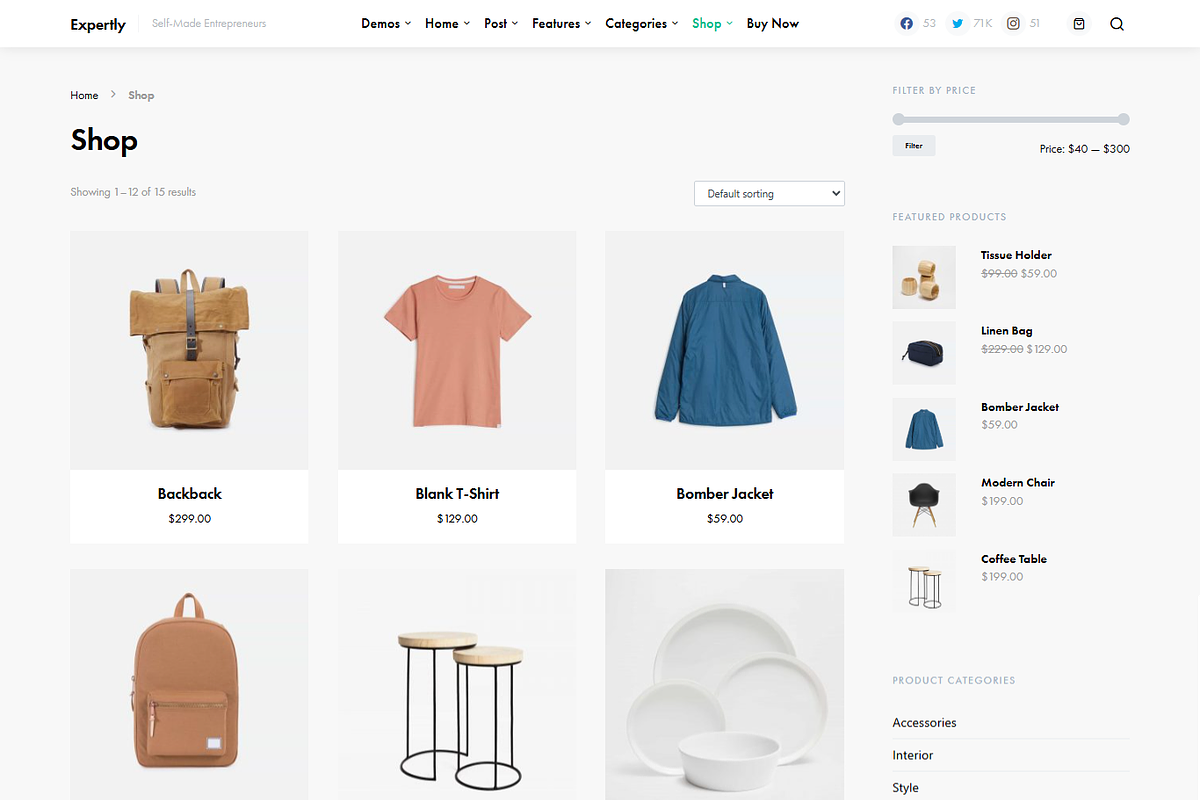Open the white plates product image
The width and height of the screenshot is (1200, 800).
click(725, 685)
